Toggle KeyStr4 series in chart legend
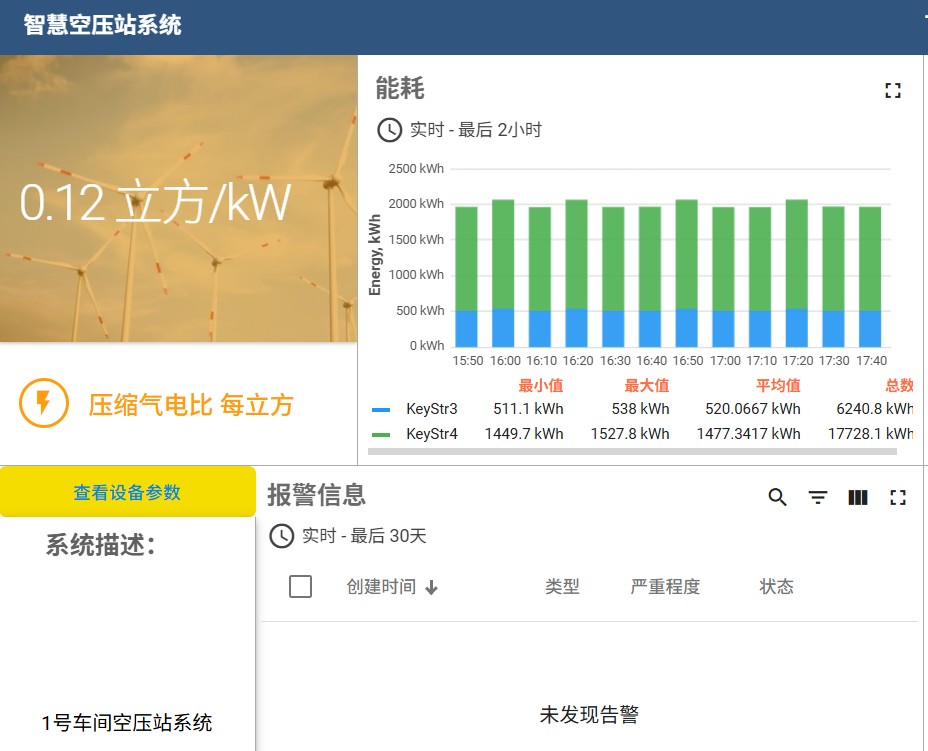The height and width of the screenshot is (751, 928). pyautogui.click(x=431, y=434)
